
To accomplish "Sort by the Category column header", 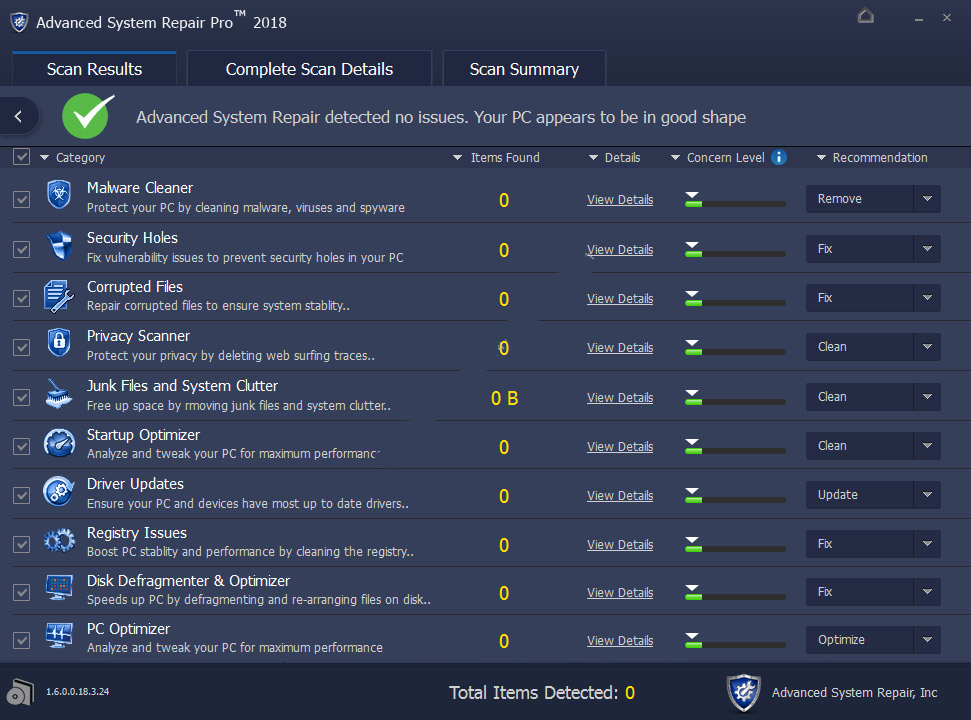I will click(x=72, y=157).
